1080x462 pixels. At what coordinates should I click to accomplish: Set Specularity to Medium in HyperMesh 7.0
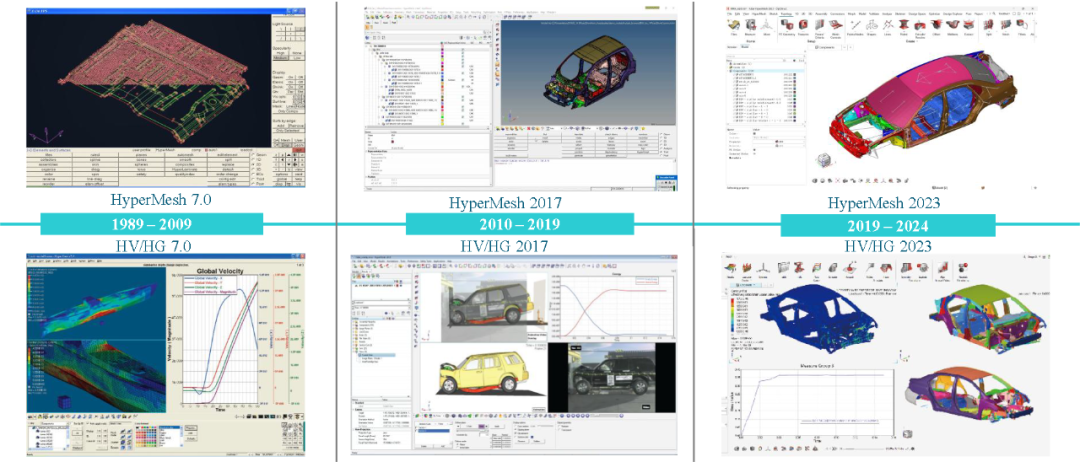pyautogui.click(x=280, y=58)
